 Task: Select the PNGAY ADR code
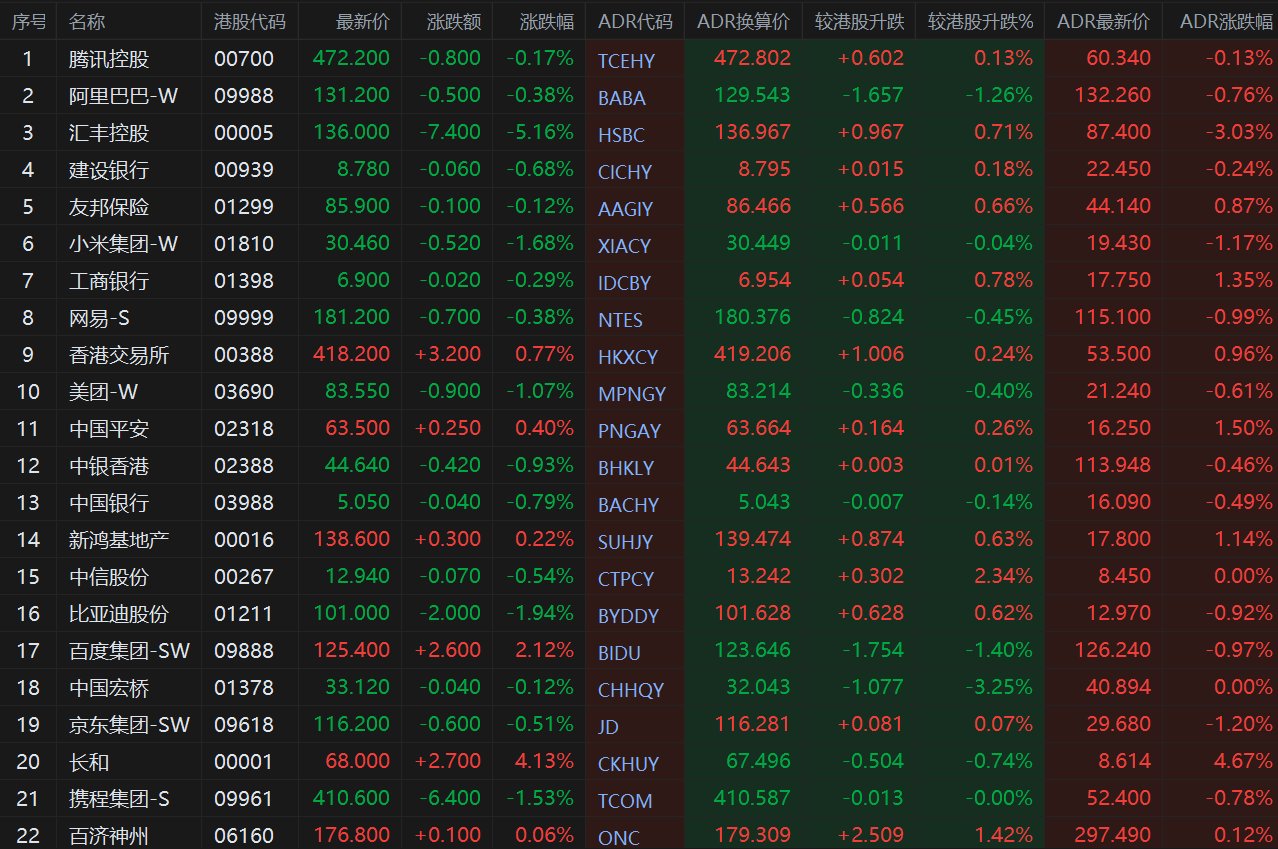click(x=629, y=431)
